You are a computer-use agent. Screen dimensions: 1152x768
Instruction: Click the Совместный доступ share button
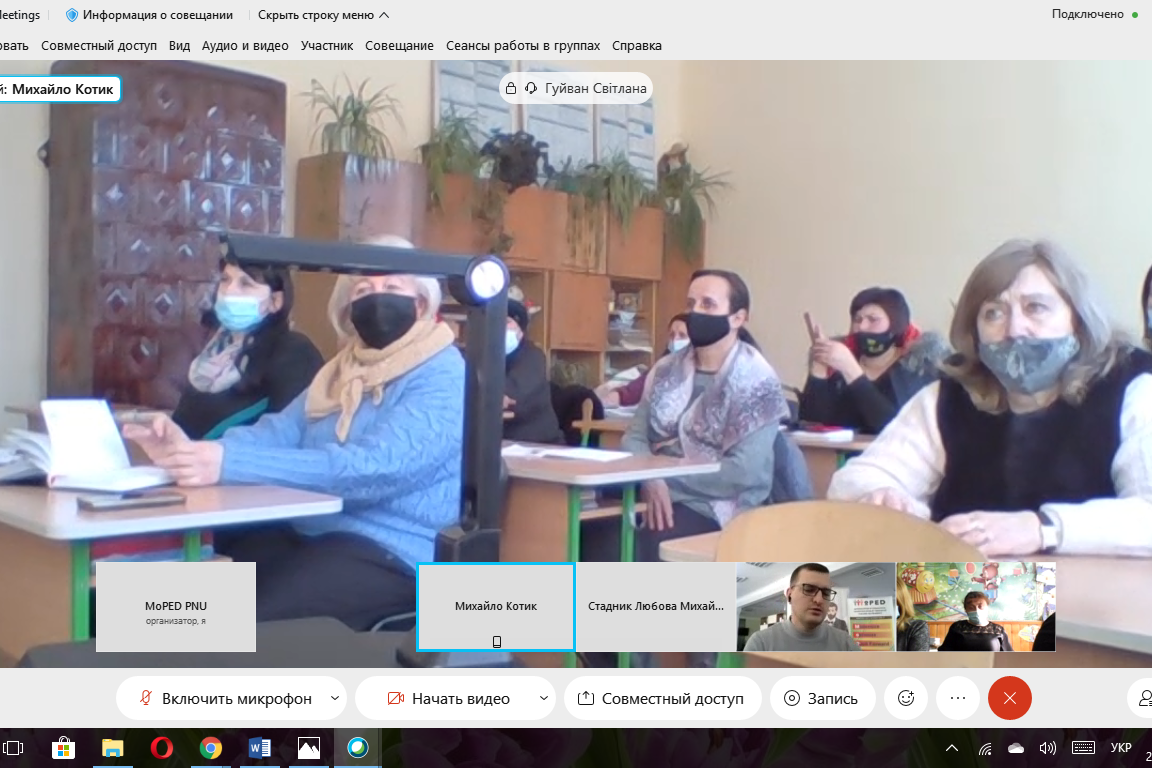pos(661,698)
